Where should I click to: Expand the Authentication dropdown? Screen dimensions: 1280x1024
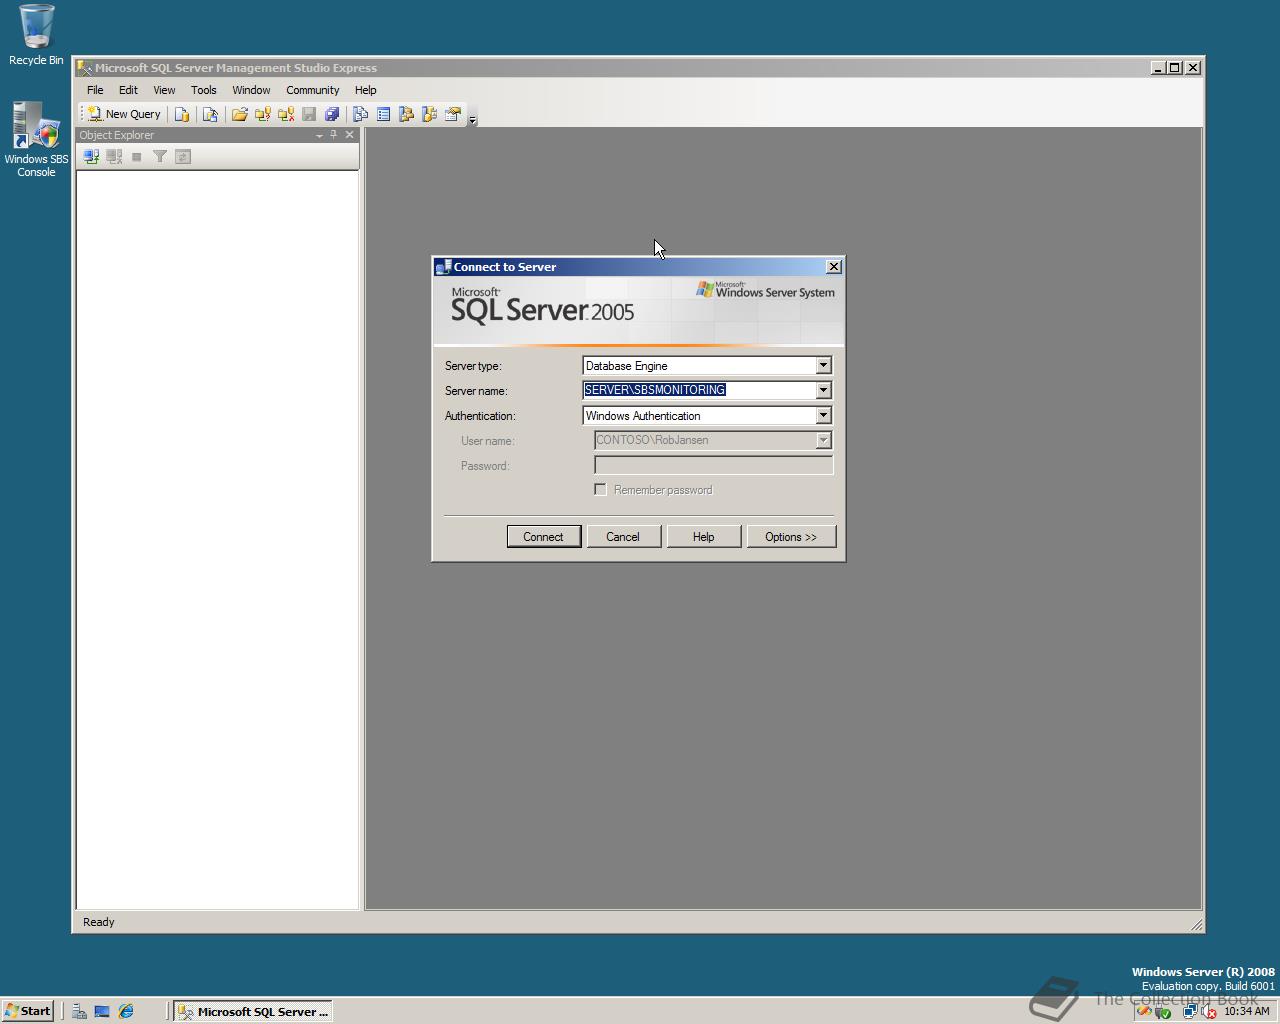tap(823, 415)
